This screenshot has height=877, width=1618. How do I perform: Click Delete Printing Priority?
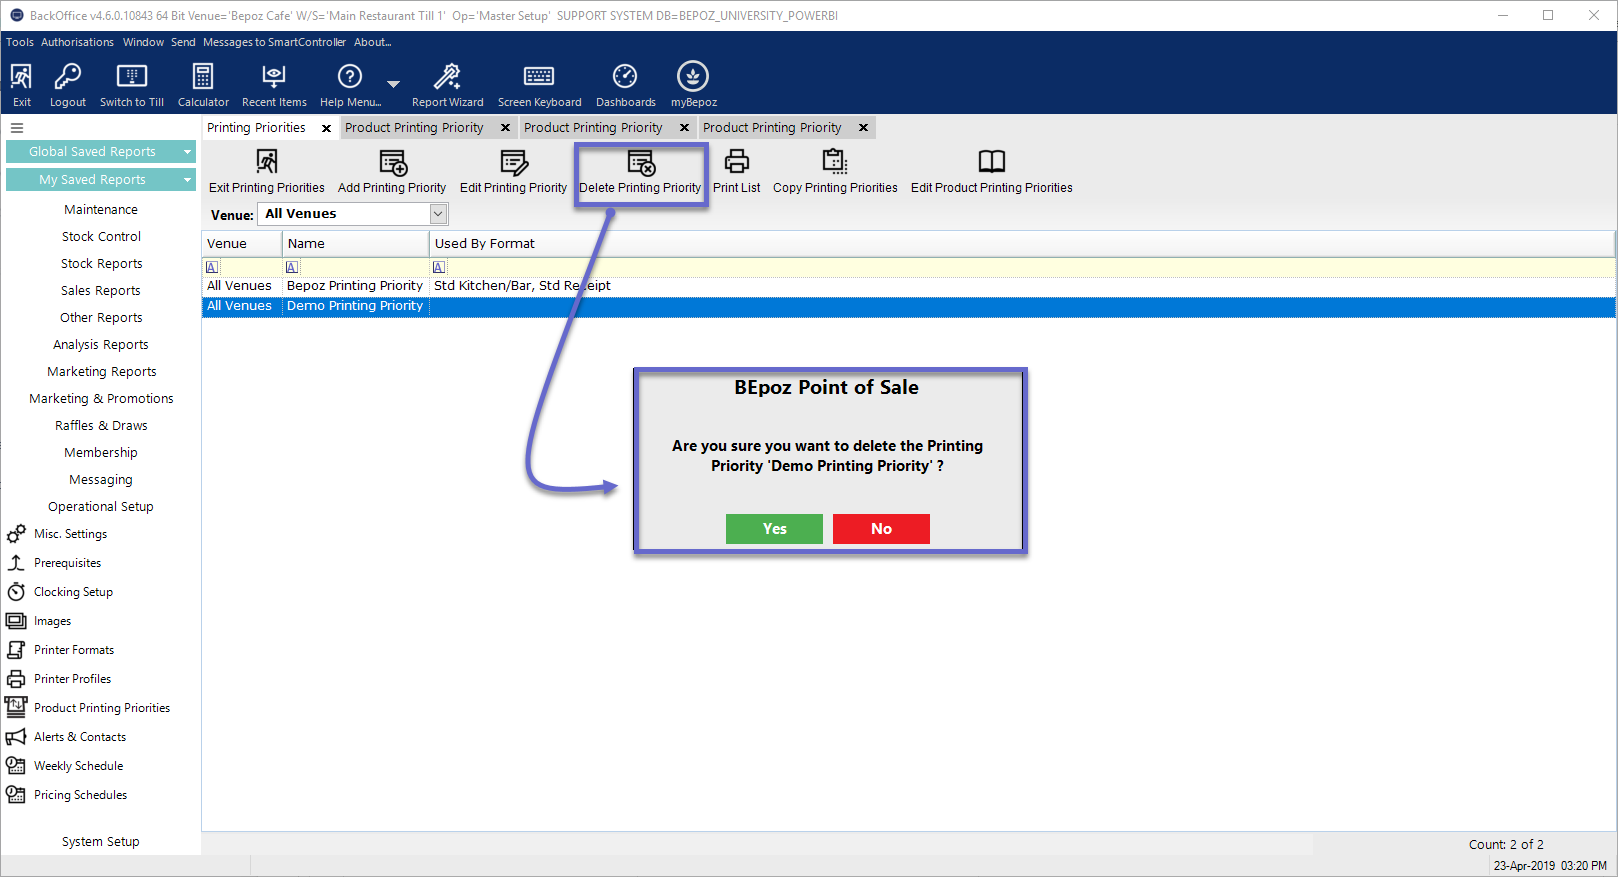(x=640, y=171)
